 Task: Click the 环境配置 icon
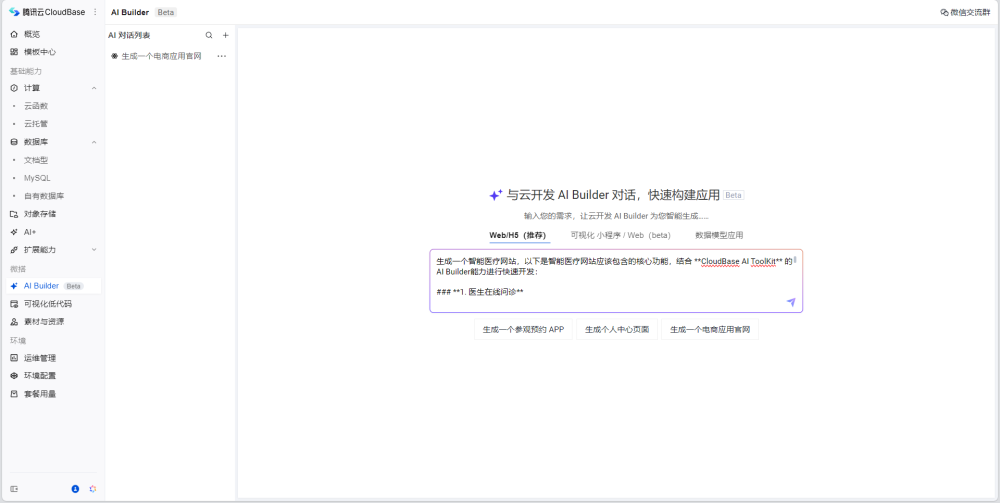pos(14,376)
